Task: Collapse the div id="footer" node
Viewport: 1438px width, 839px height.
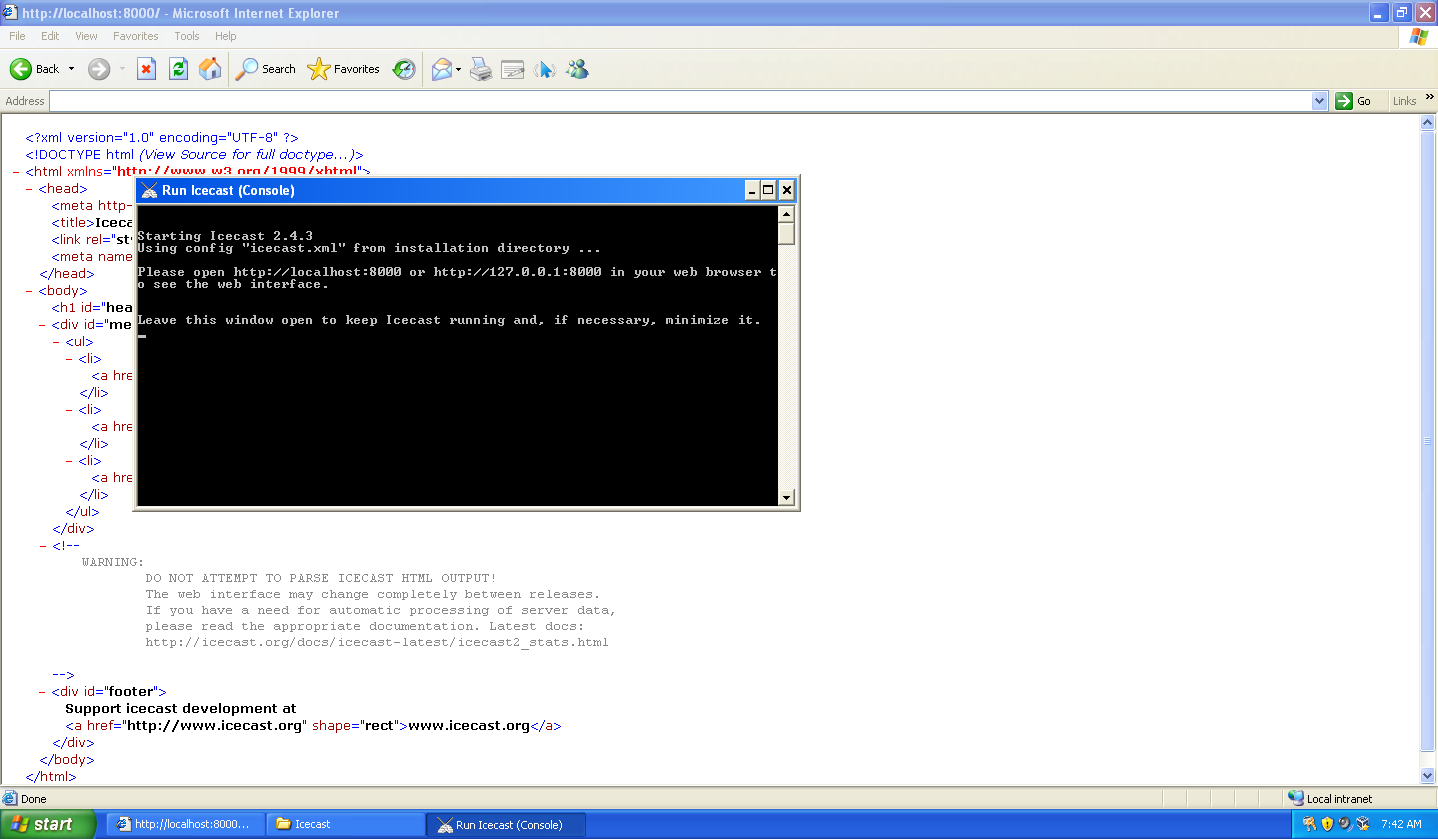Action: pyautogui.click(x=43, y=692)
